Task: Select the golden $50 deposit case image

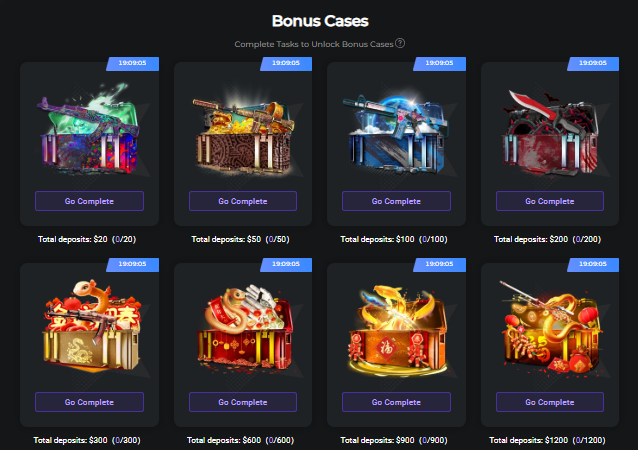Action: [x=243, y=134]
